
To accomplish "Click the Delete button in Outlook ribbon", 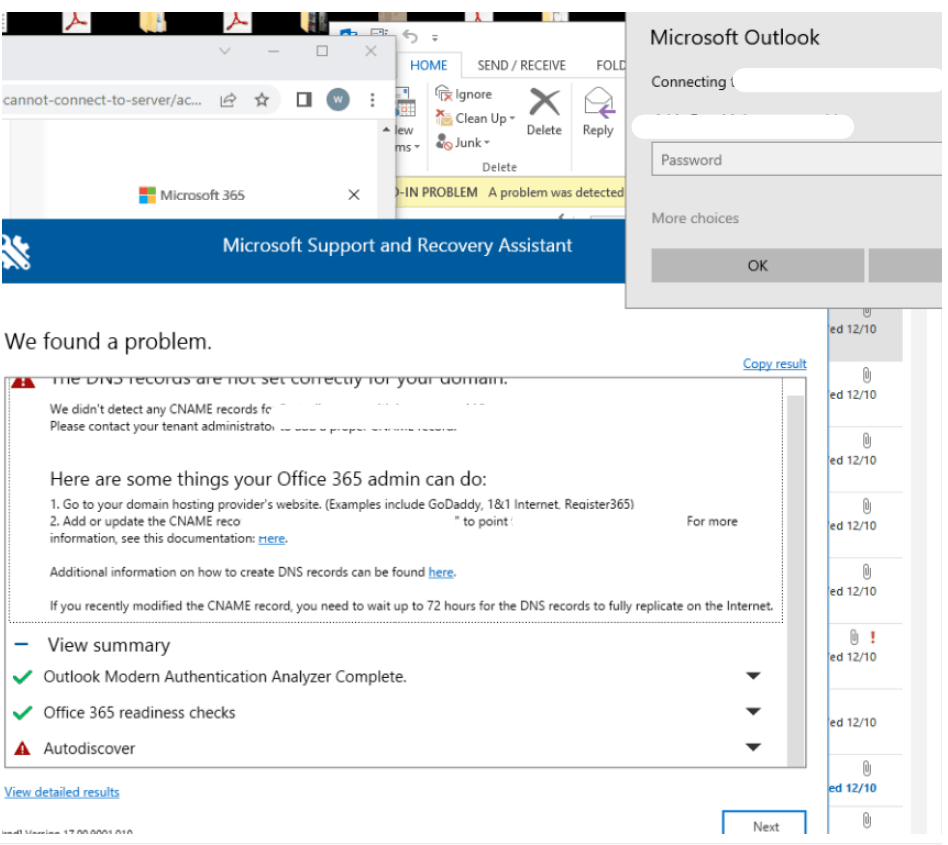I will point(544,112).
